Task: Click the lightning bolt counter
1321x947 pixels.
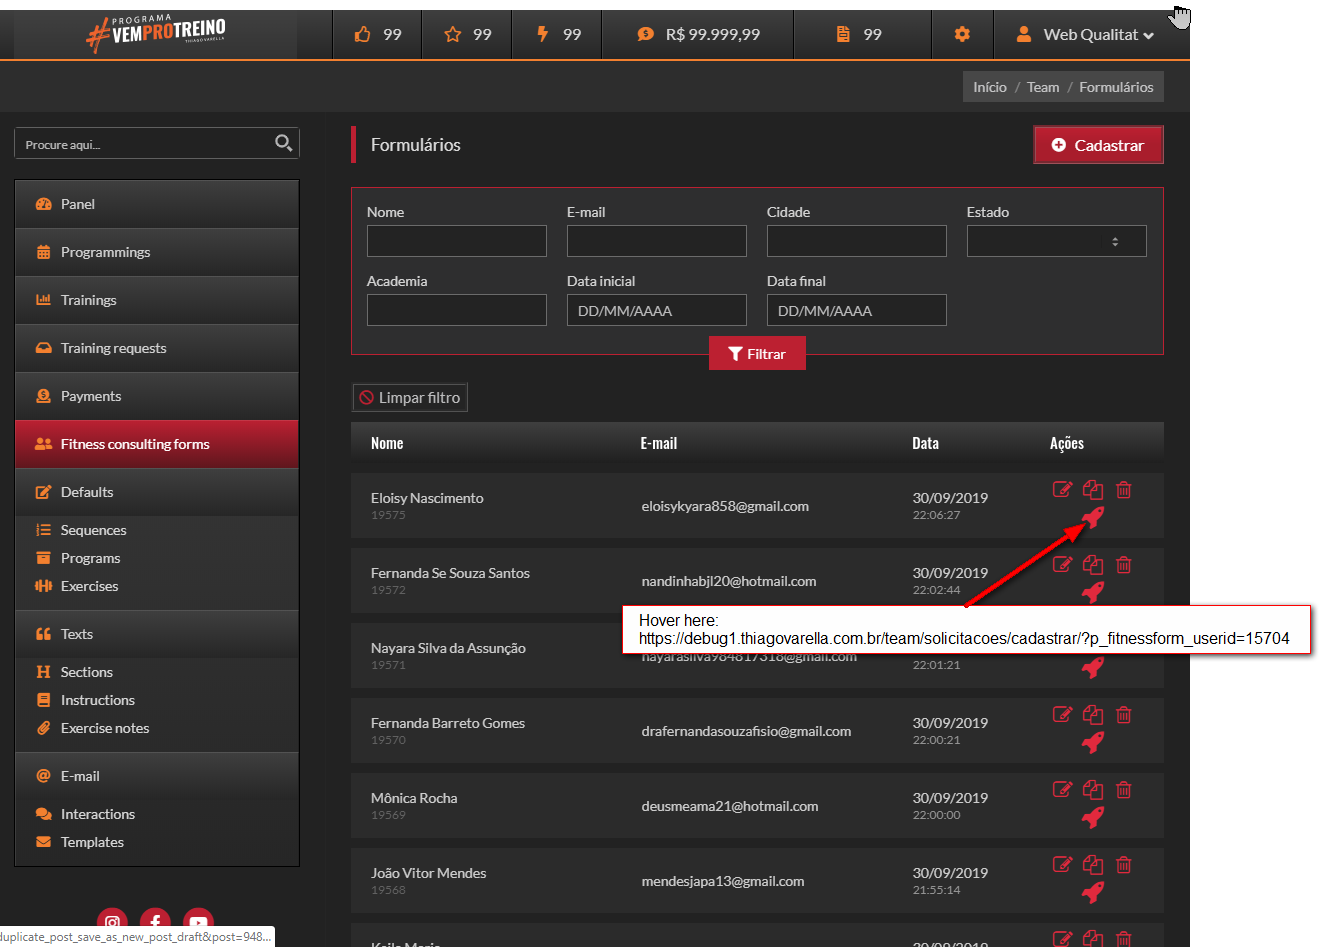Action: 557,35
